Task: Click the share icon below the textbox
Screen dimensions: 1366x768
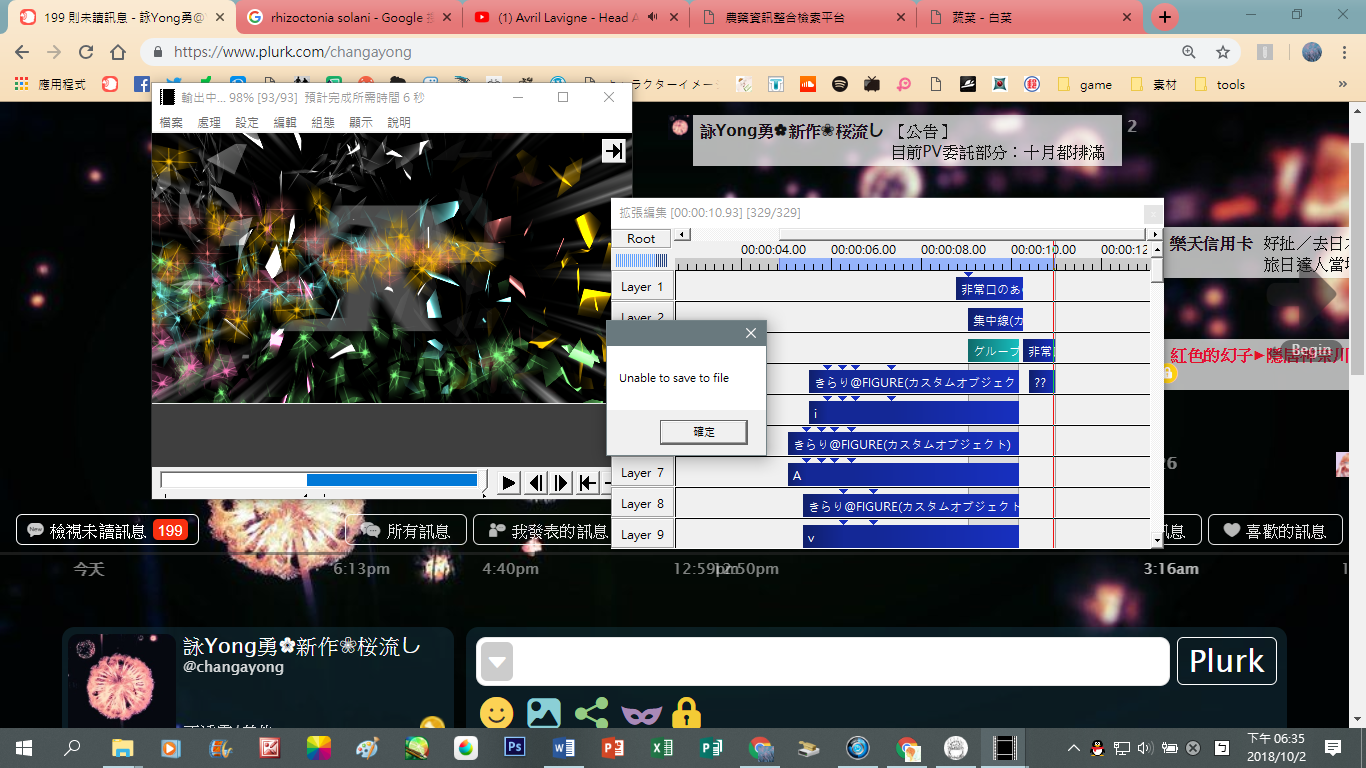Action: tap(592, 712)
